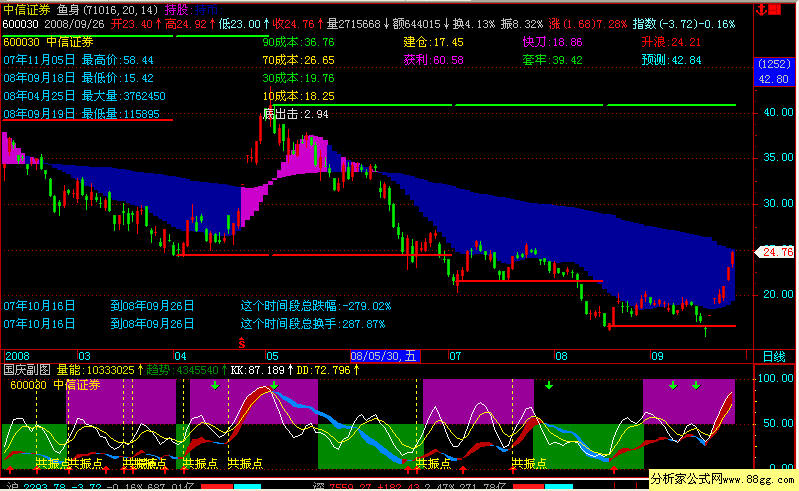Click the 建仓:17.45 value
799x491 pixels.
[434, 42]
